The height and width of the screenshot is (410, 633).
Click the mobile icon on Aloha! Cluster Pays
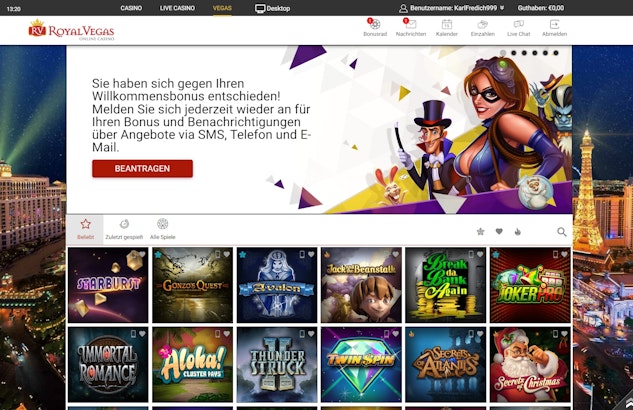tap(218, 334)
